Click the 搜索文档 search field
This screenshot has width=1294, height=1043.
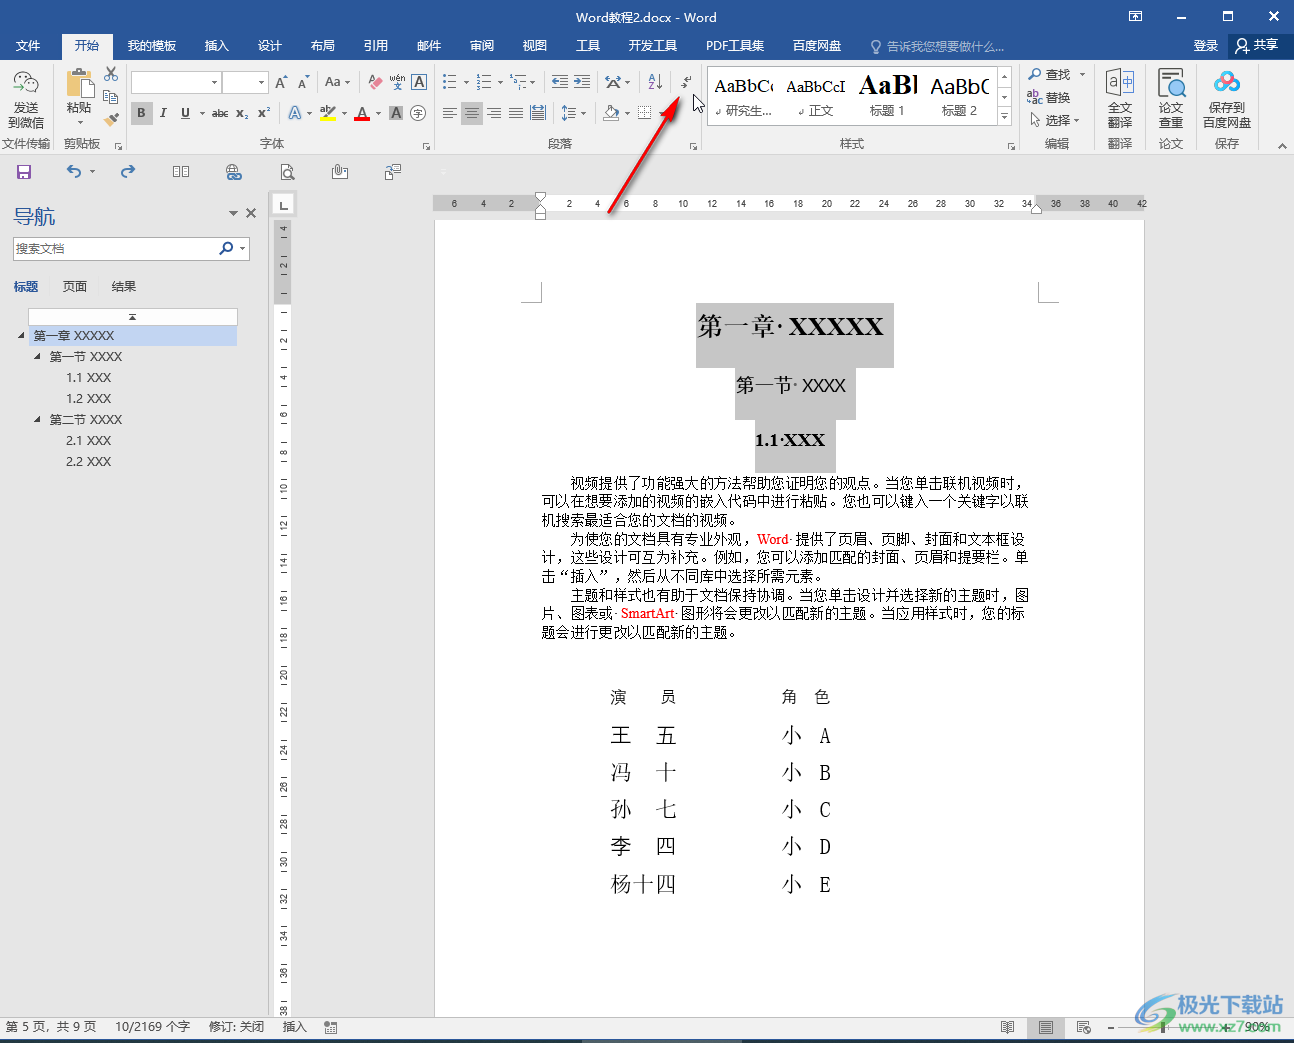pyautogui.click(x=116, y=248)
